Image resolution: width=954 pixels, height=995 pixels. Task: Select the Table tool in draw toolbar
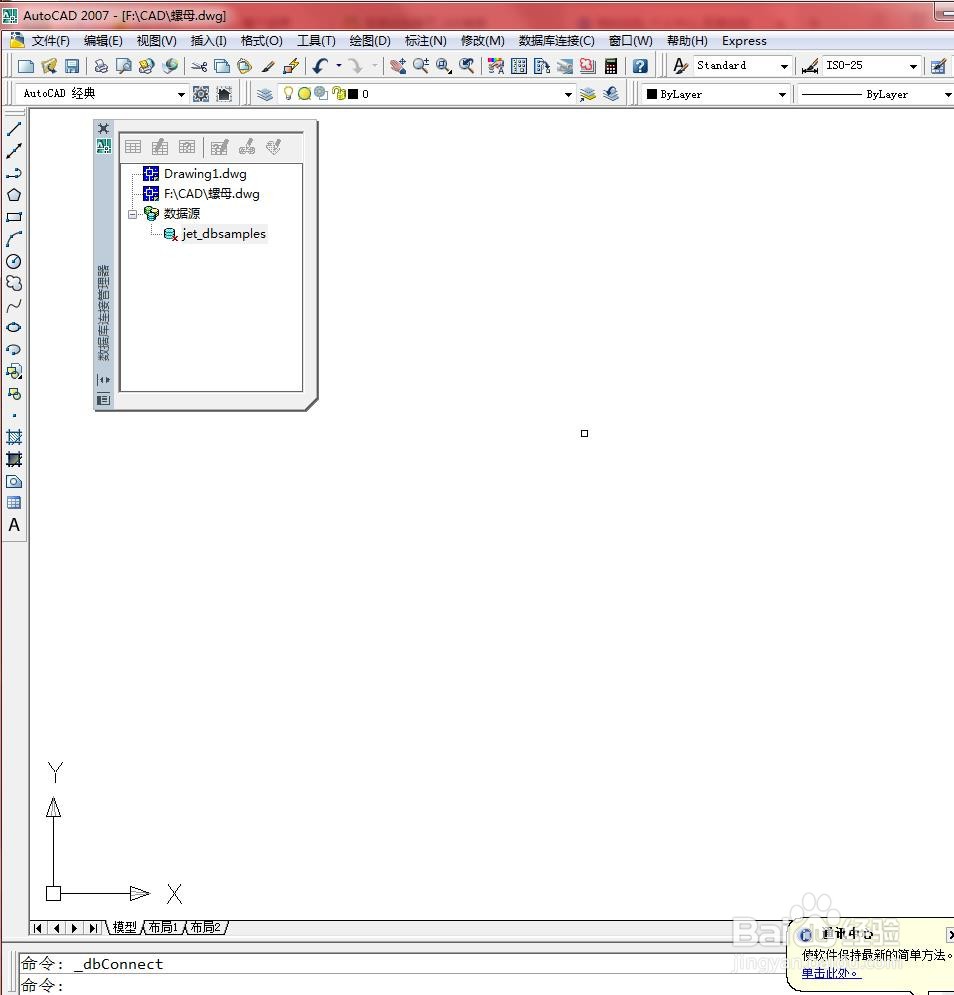[x=14, y=503]
